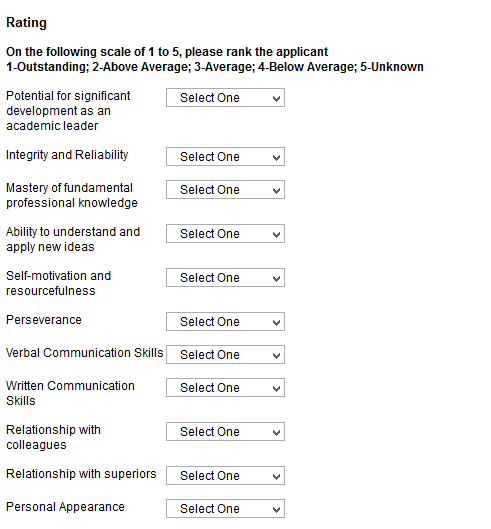Image resolution: width=491 pixels, height=529 pixels.
Task: Open the new ideas ability rating dropdown
Action: 225,233
